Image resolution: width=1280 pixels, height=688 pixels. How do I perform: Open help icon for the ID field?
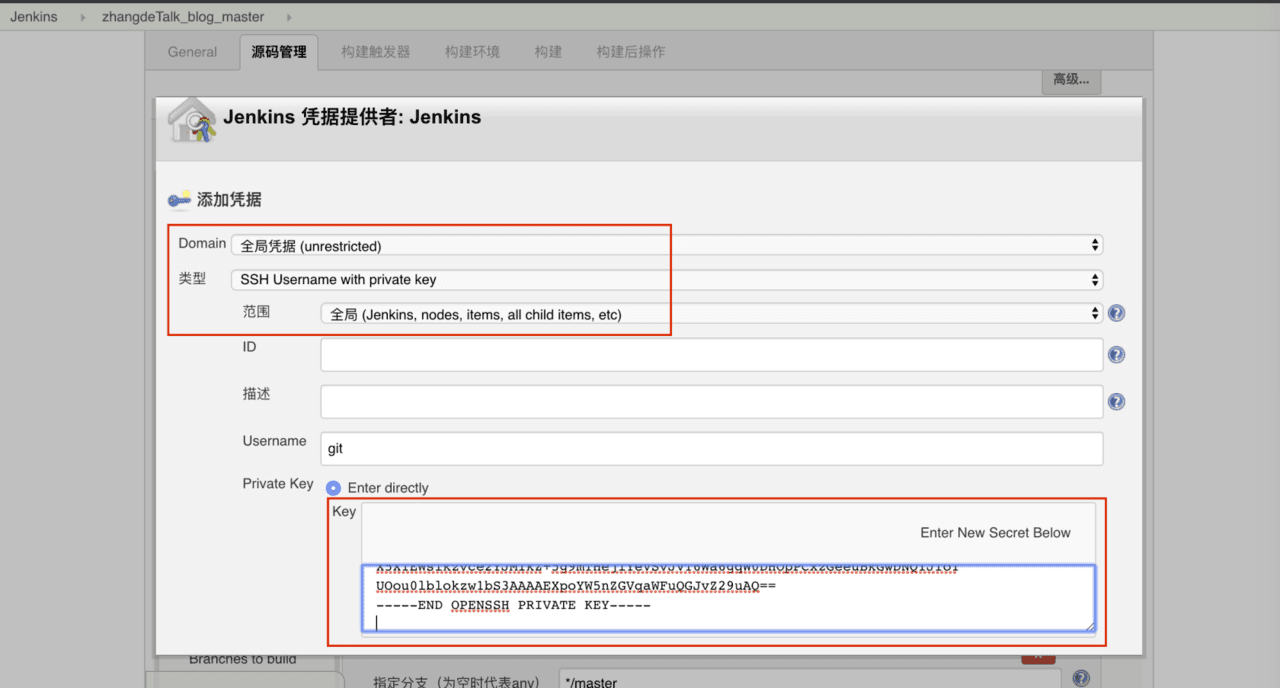coord(1117,355)
